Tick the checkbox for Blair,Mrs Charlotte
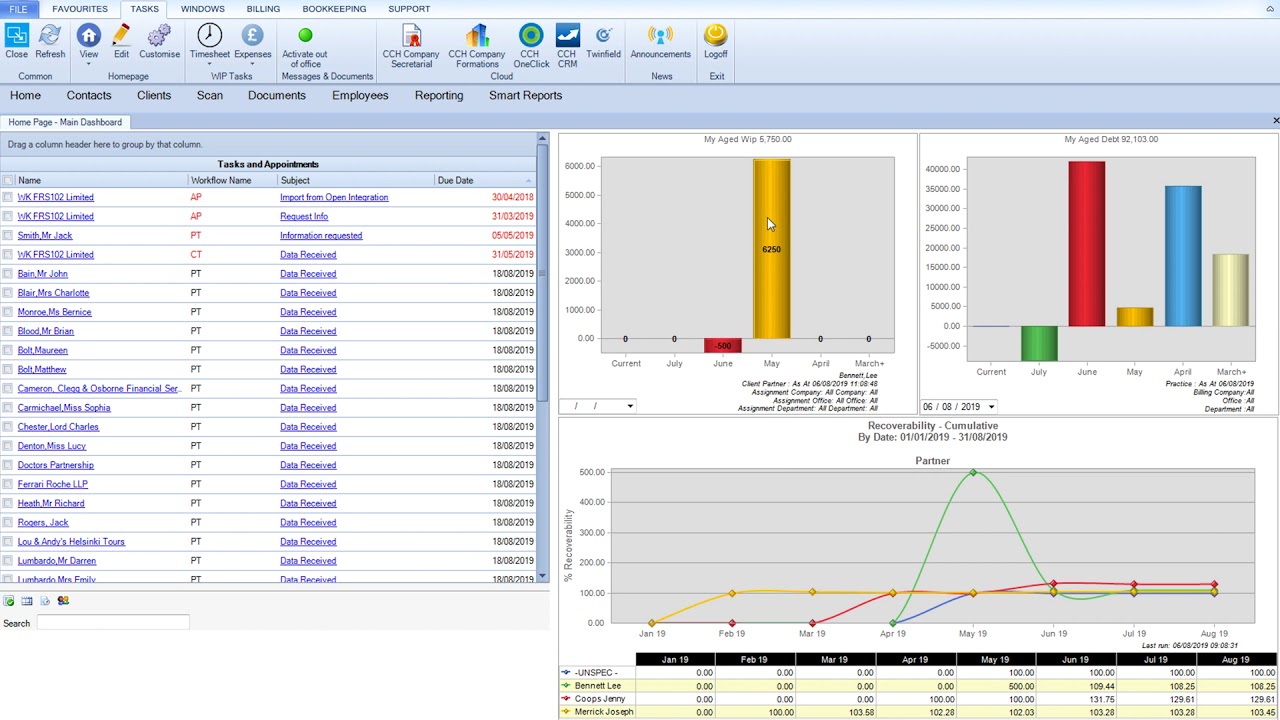 (x=8, y=293)
